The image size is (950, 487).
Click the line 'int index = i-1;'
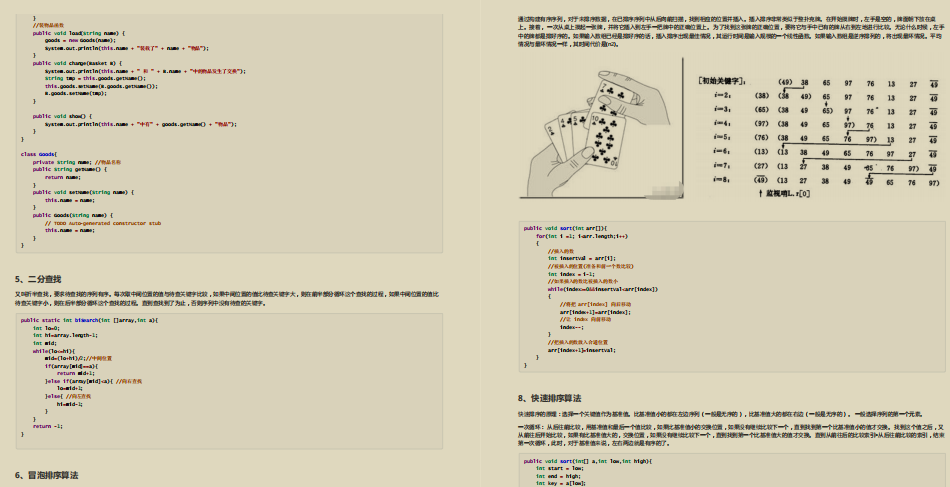571,274
